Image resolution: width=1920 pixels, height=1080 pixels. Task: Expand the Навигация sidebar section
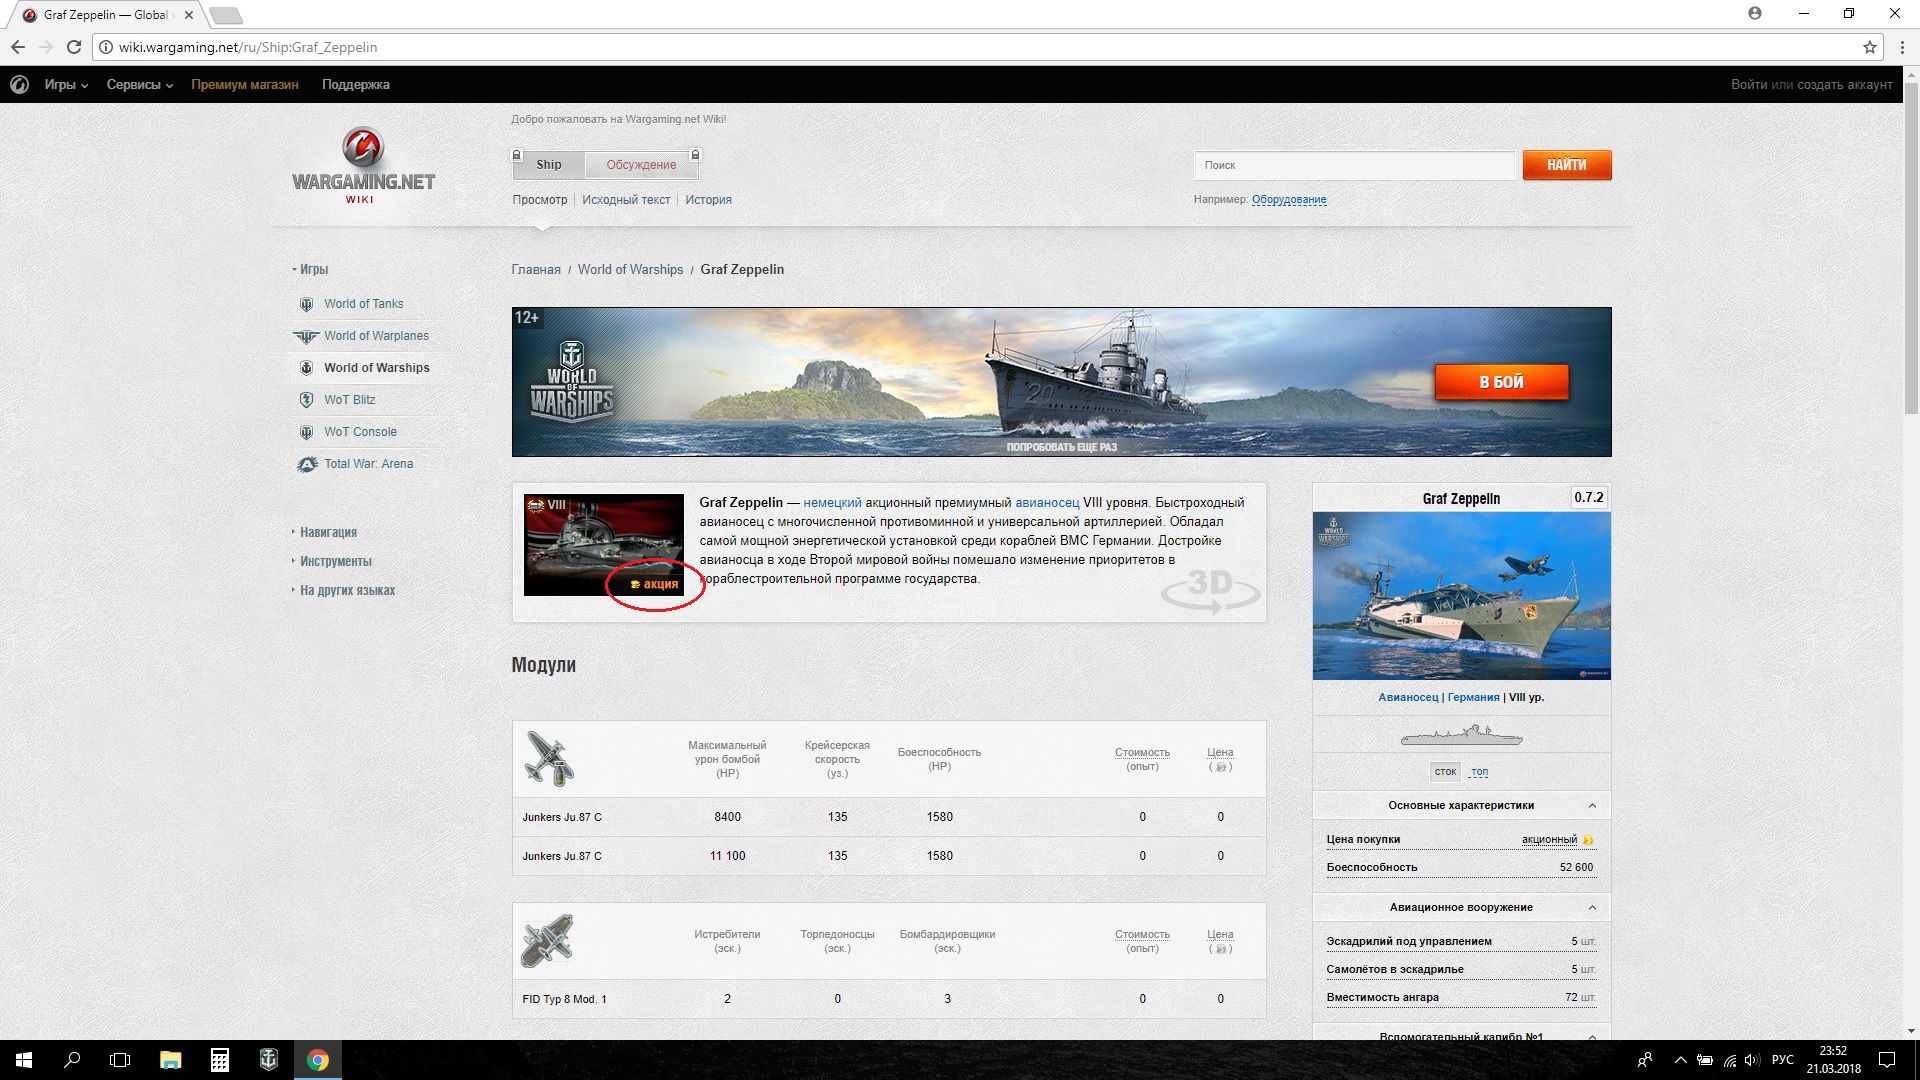[x=325, y=532]
